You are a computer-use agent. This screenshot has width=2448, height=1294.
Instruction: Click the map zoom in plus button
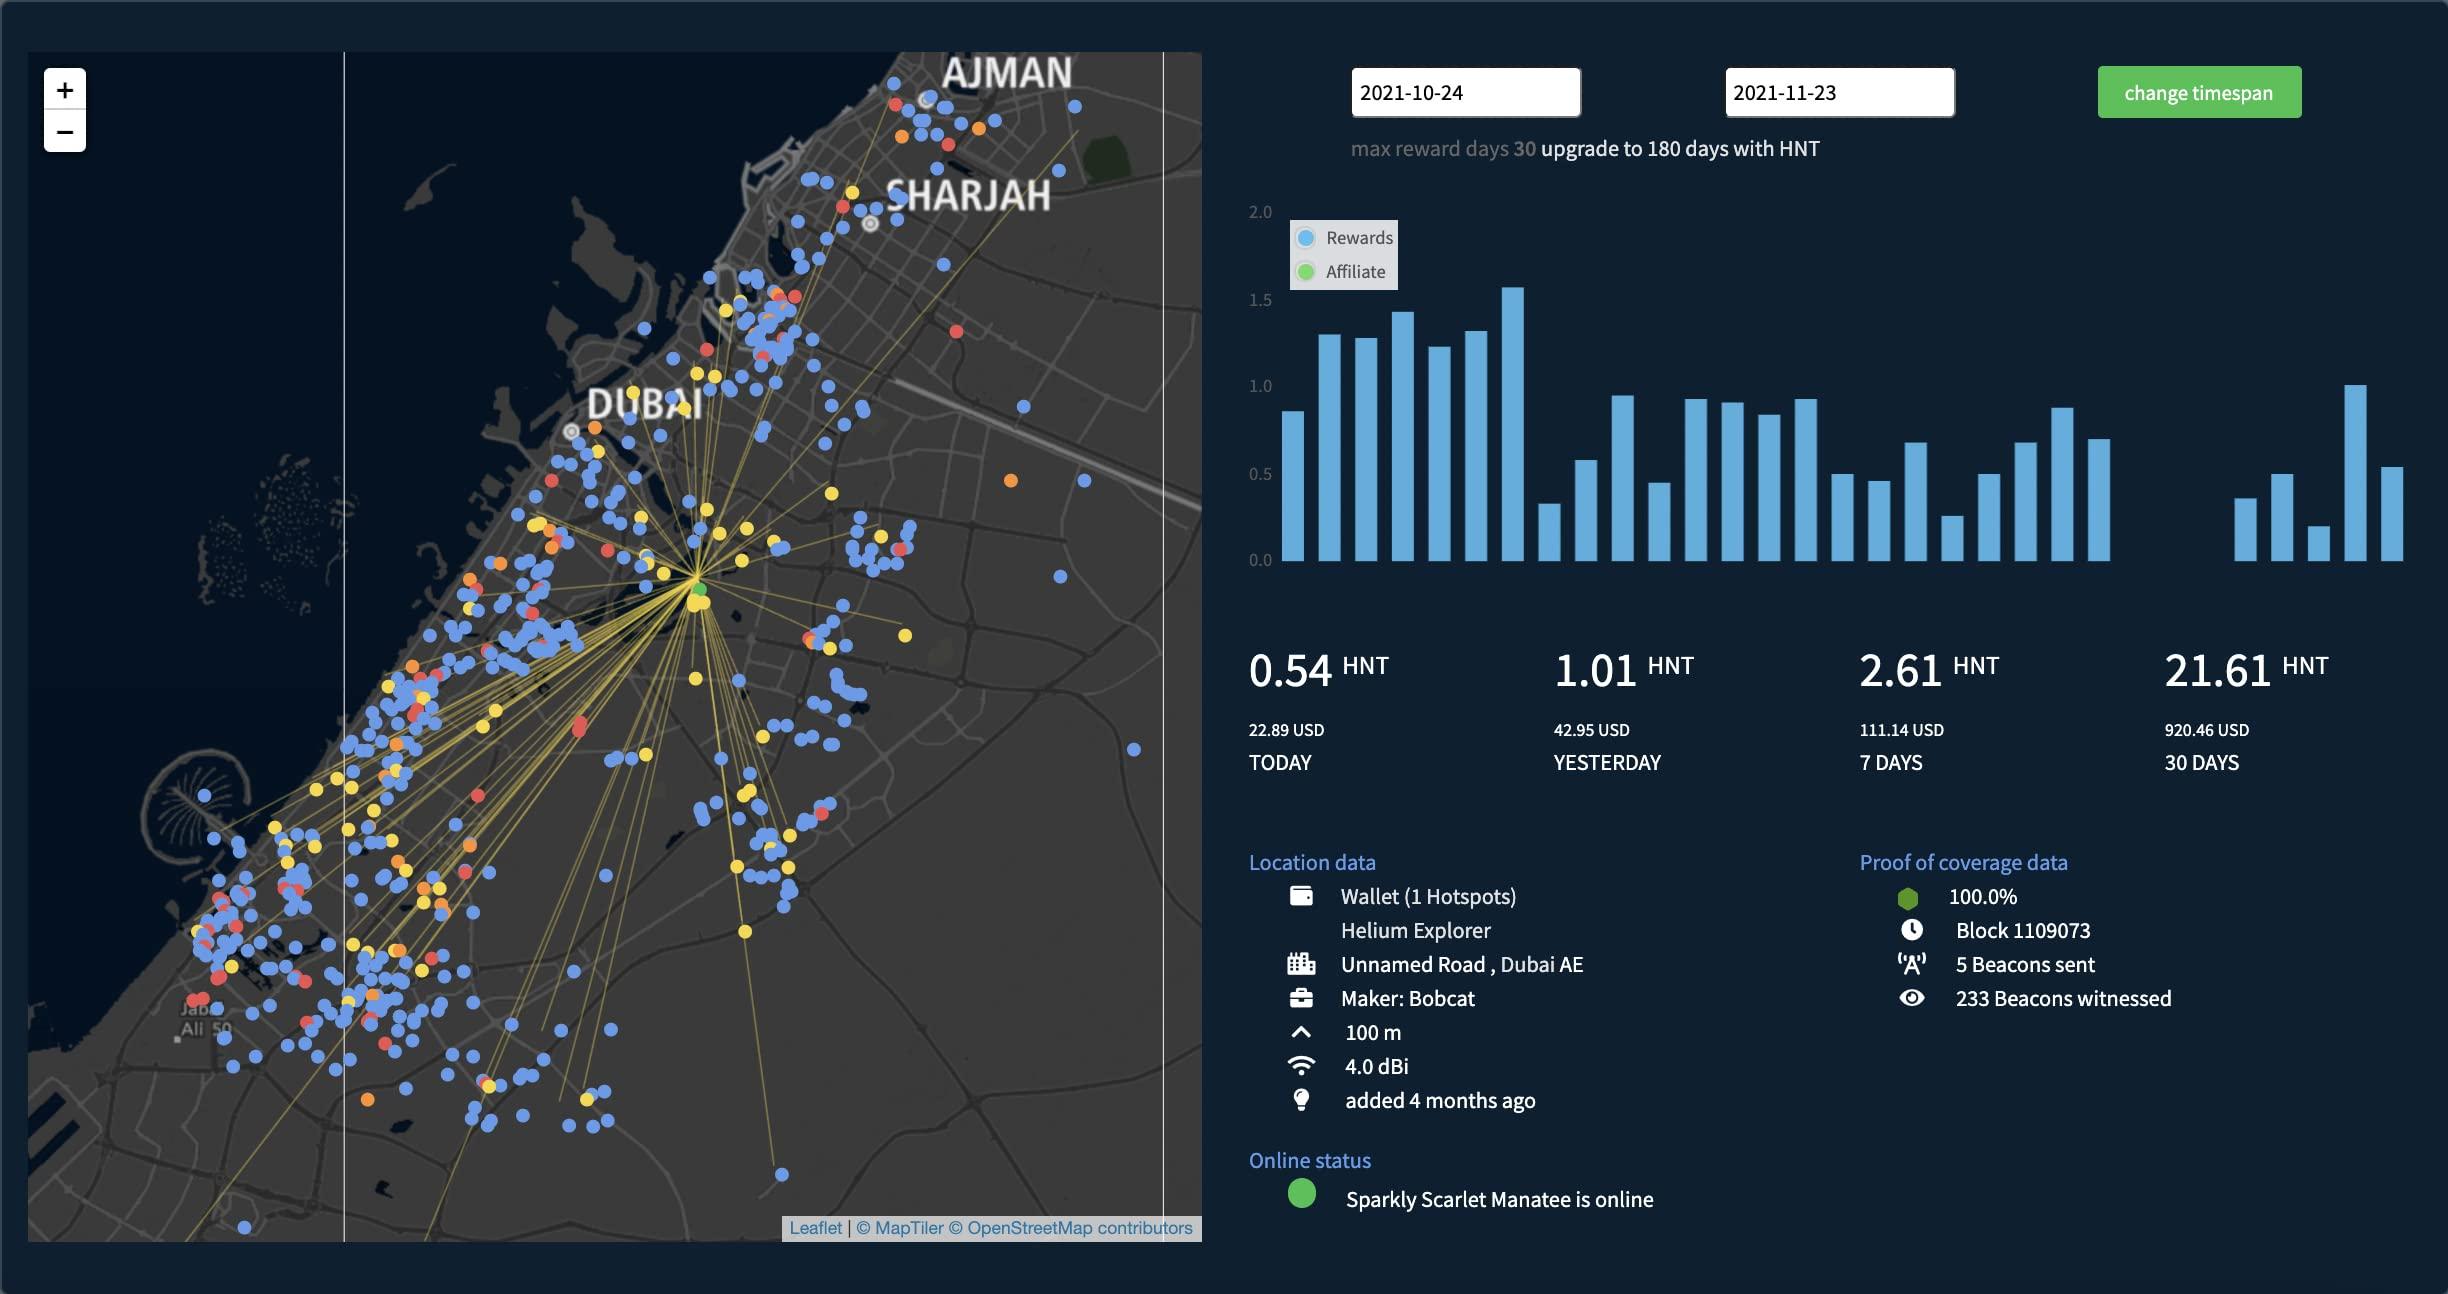(65, 90)
